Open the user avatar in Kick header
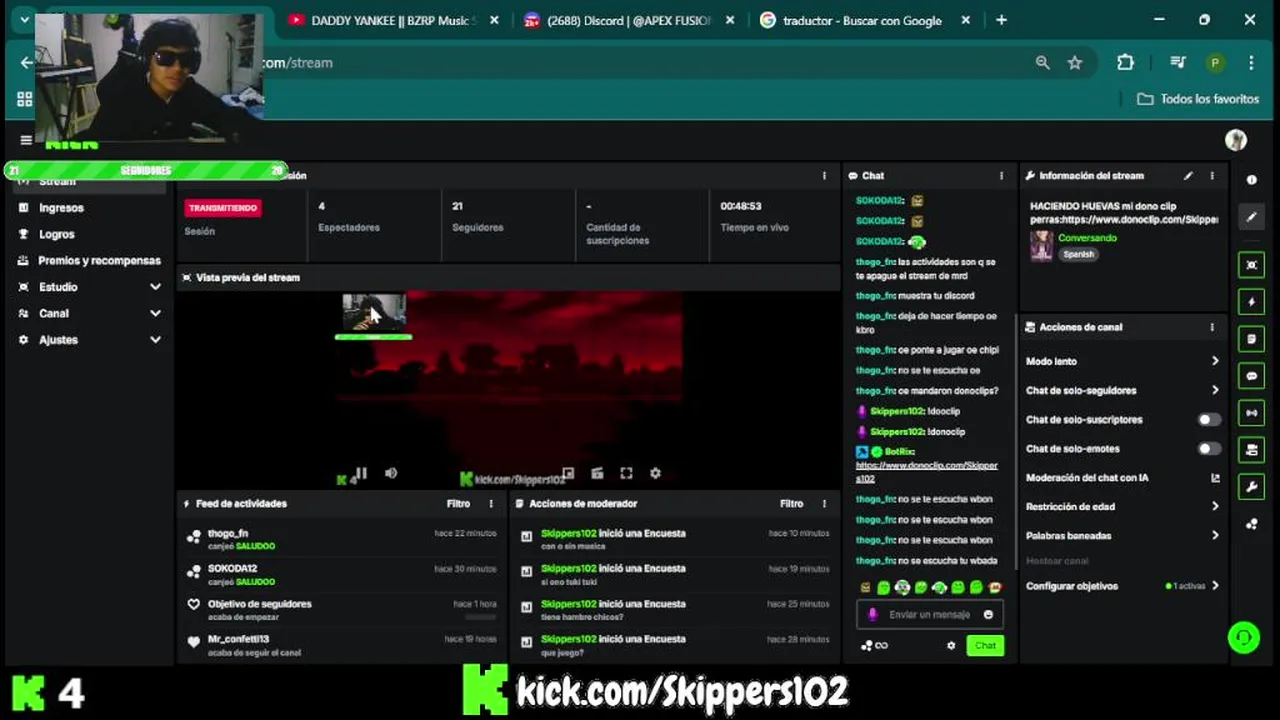The width and height of the screenshot is (1280, 720). 1236,140
